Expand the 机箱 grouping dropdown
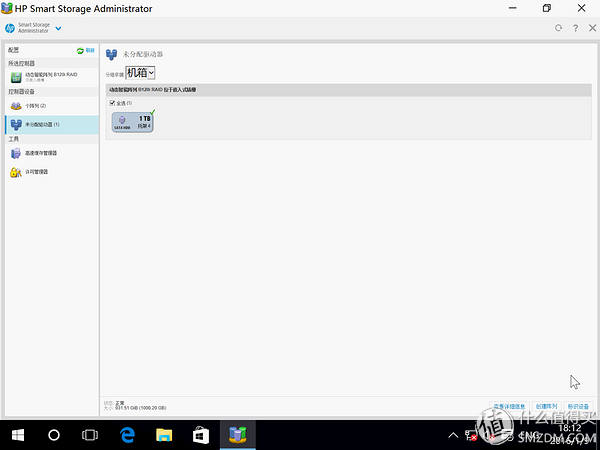 pyautogui.click(x=140, y=73)
